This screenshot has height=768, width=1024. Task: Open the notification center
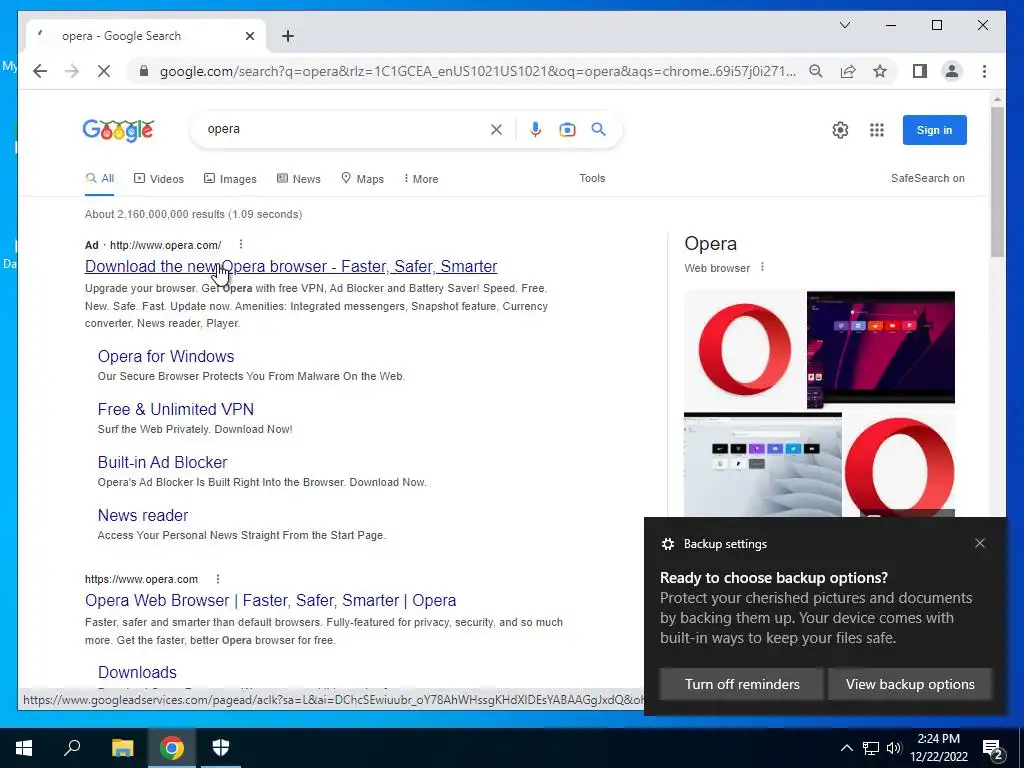point(994,749)
